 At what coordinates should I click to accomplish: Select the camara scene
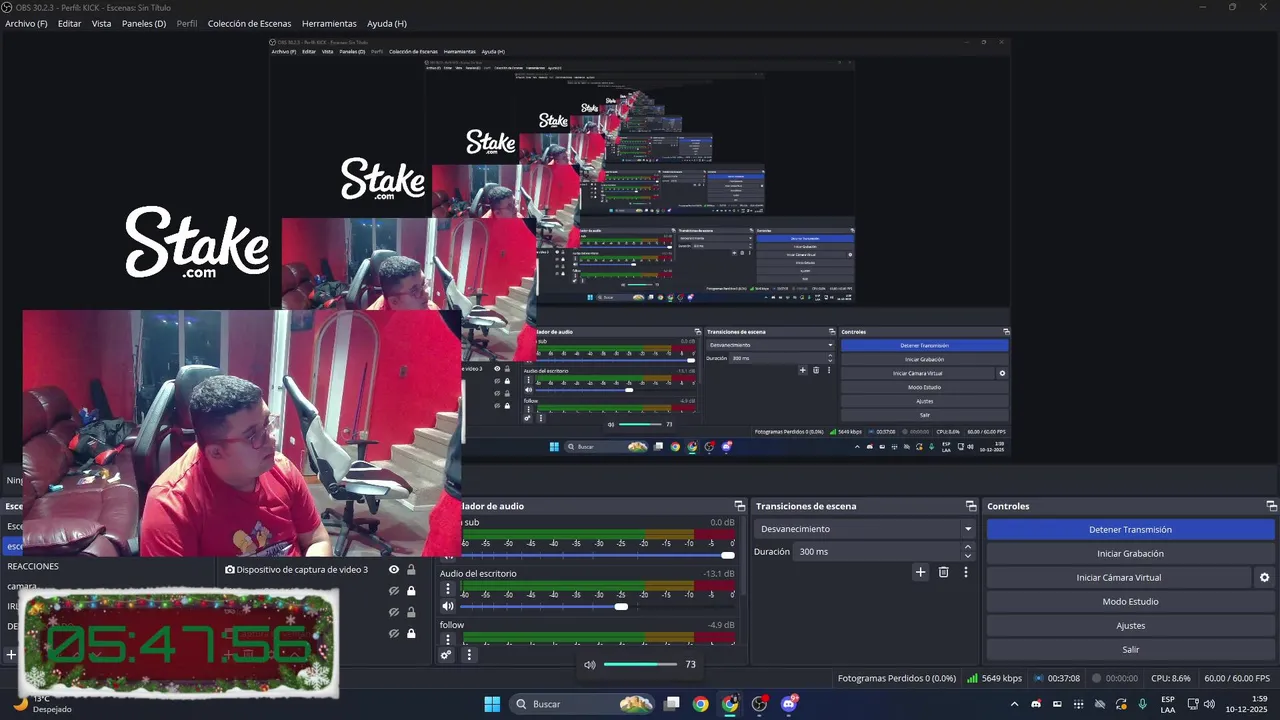coord(22,587)
